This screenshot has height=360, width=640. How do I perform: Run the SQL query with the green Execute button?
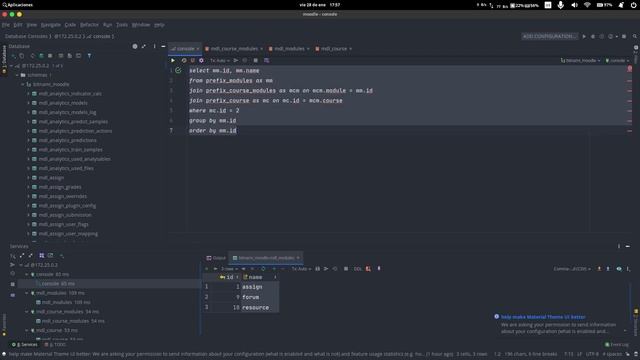point(173,60)
